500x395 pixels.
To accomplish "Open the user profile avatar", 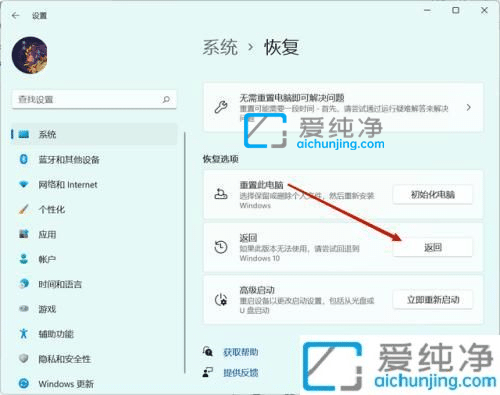I will (x=30, y=55).
